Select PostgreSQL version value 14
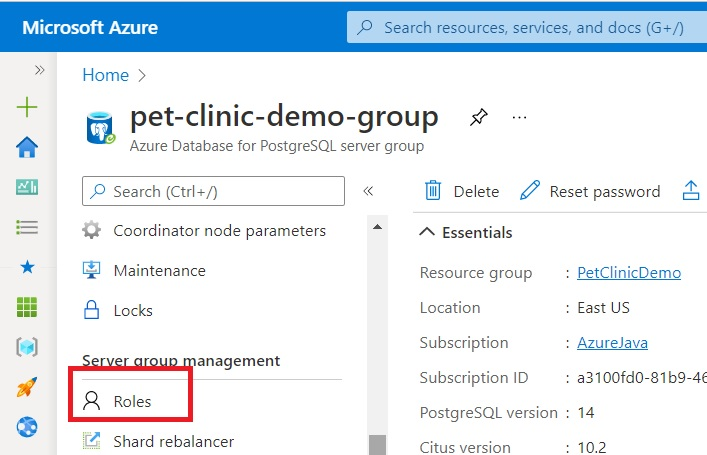This screenshot has width=707, height=455. click(x=586, y=413)
